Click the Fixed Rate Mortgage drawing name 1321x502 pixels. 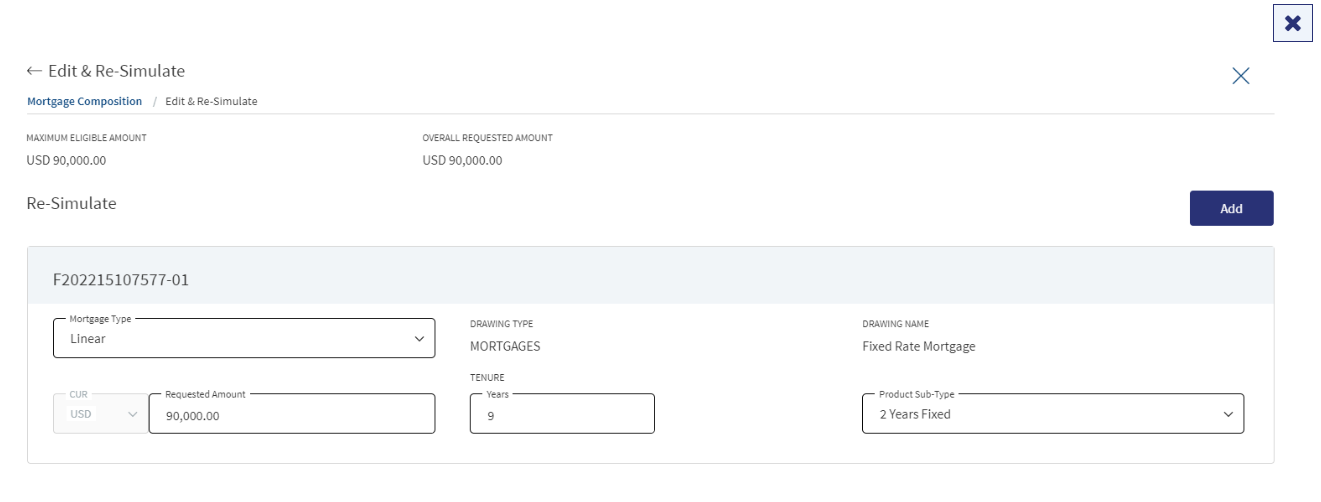click(918, 347)
